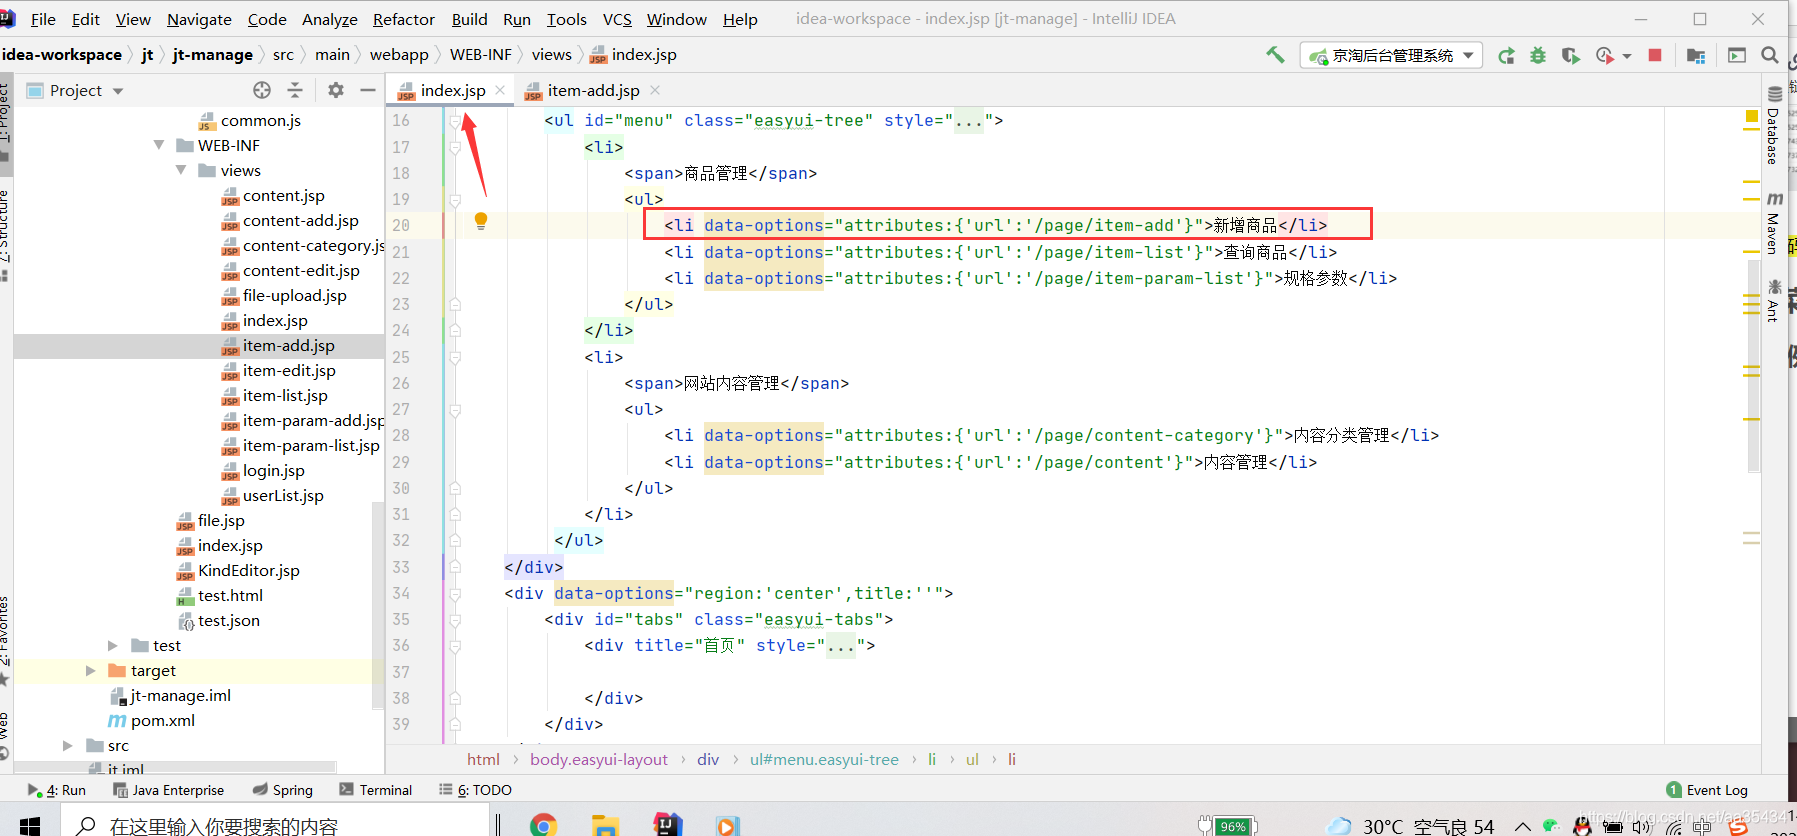Viewport: 1797px width, 836px height.
Task: Click IntelliJ IDEA taskbar icon
Action: click(667, 824)
